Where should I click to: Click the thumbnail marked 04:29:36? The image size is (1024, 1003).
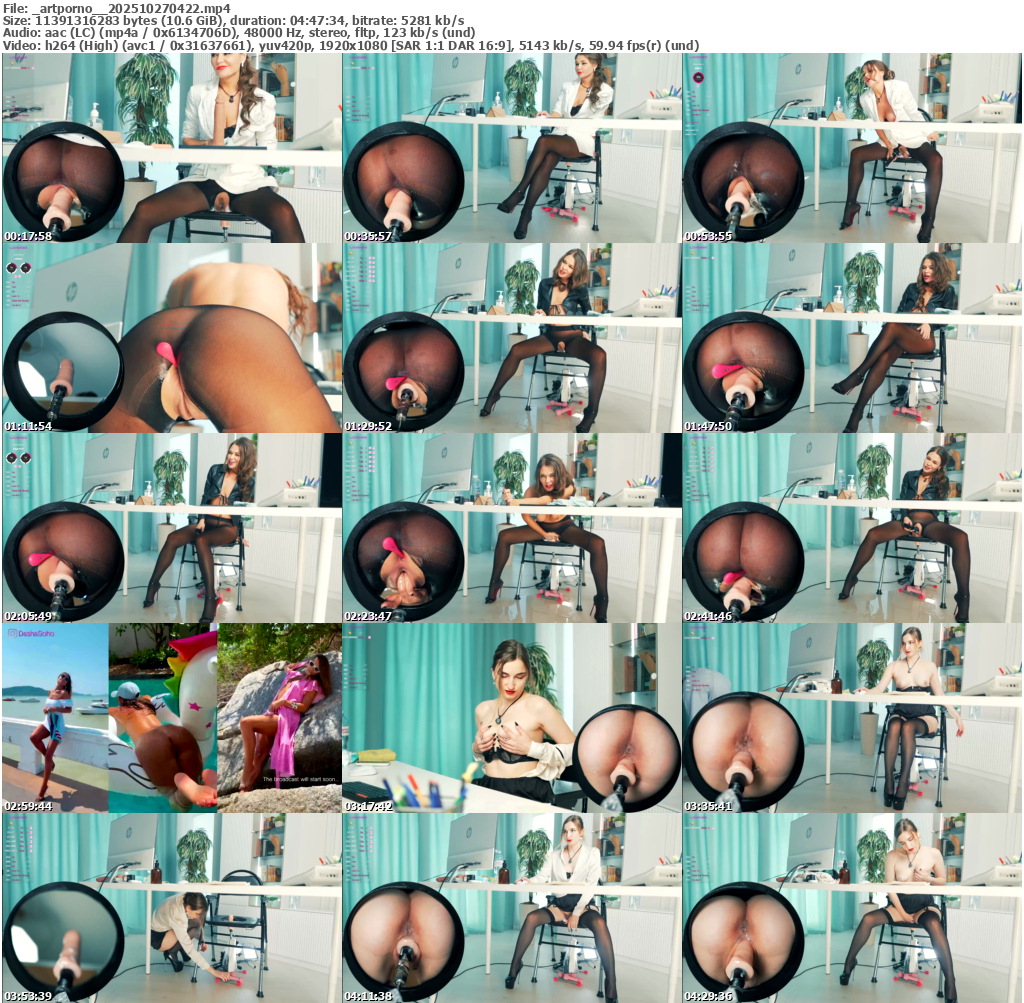[852, 908]
